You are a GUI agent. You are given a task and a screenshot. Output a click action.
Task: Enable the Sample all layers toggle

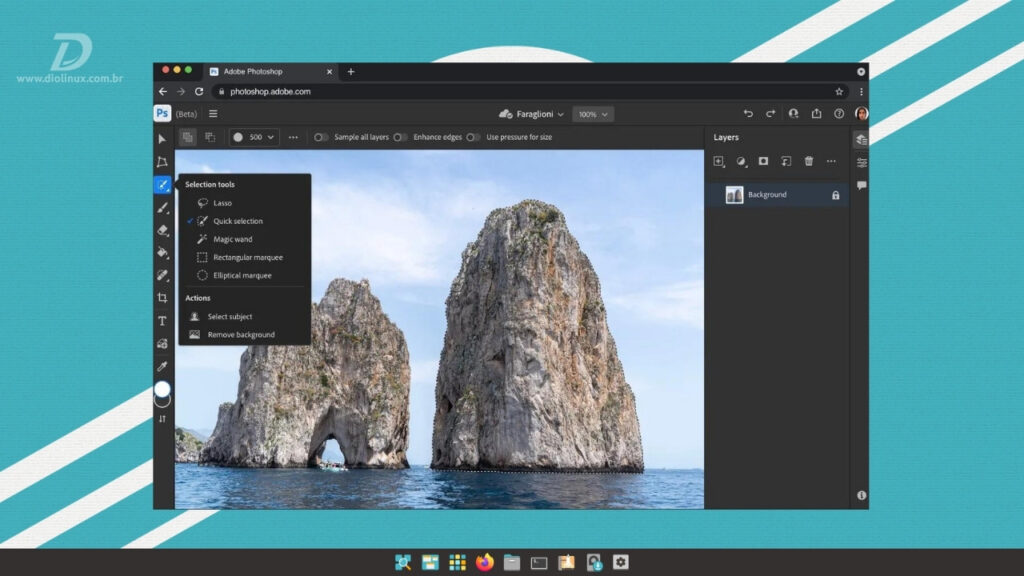pos(318,137)
